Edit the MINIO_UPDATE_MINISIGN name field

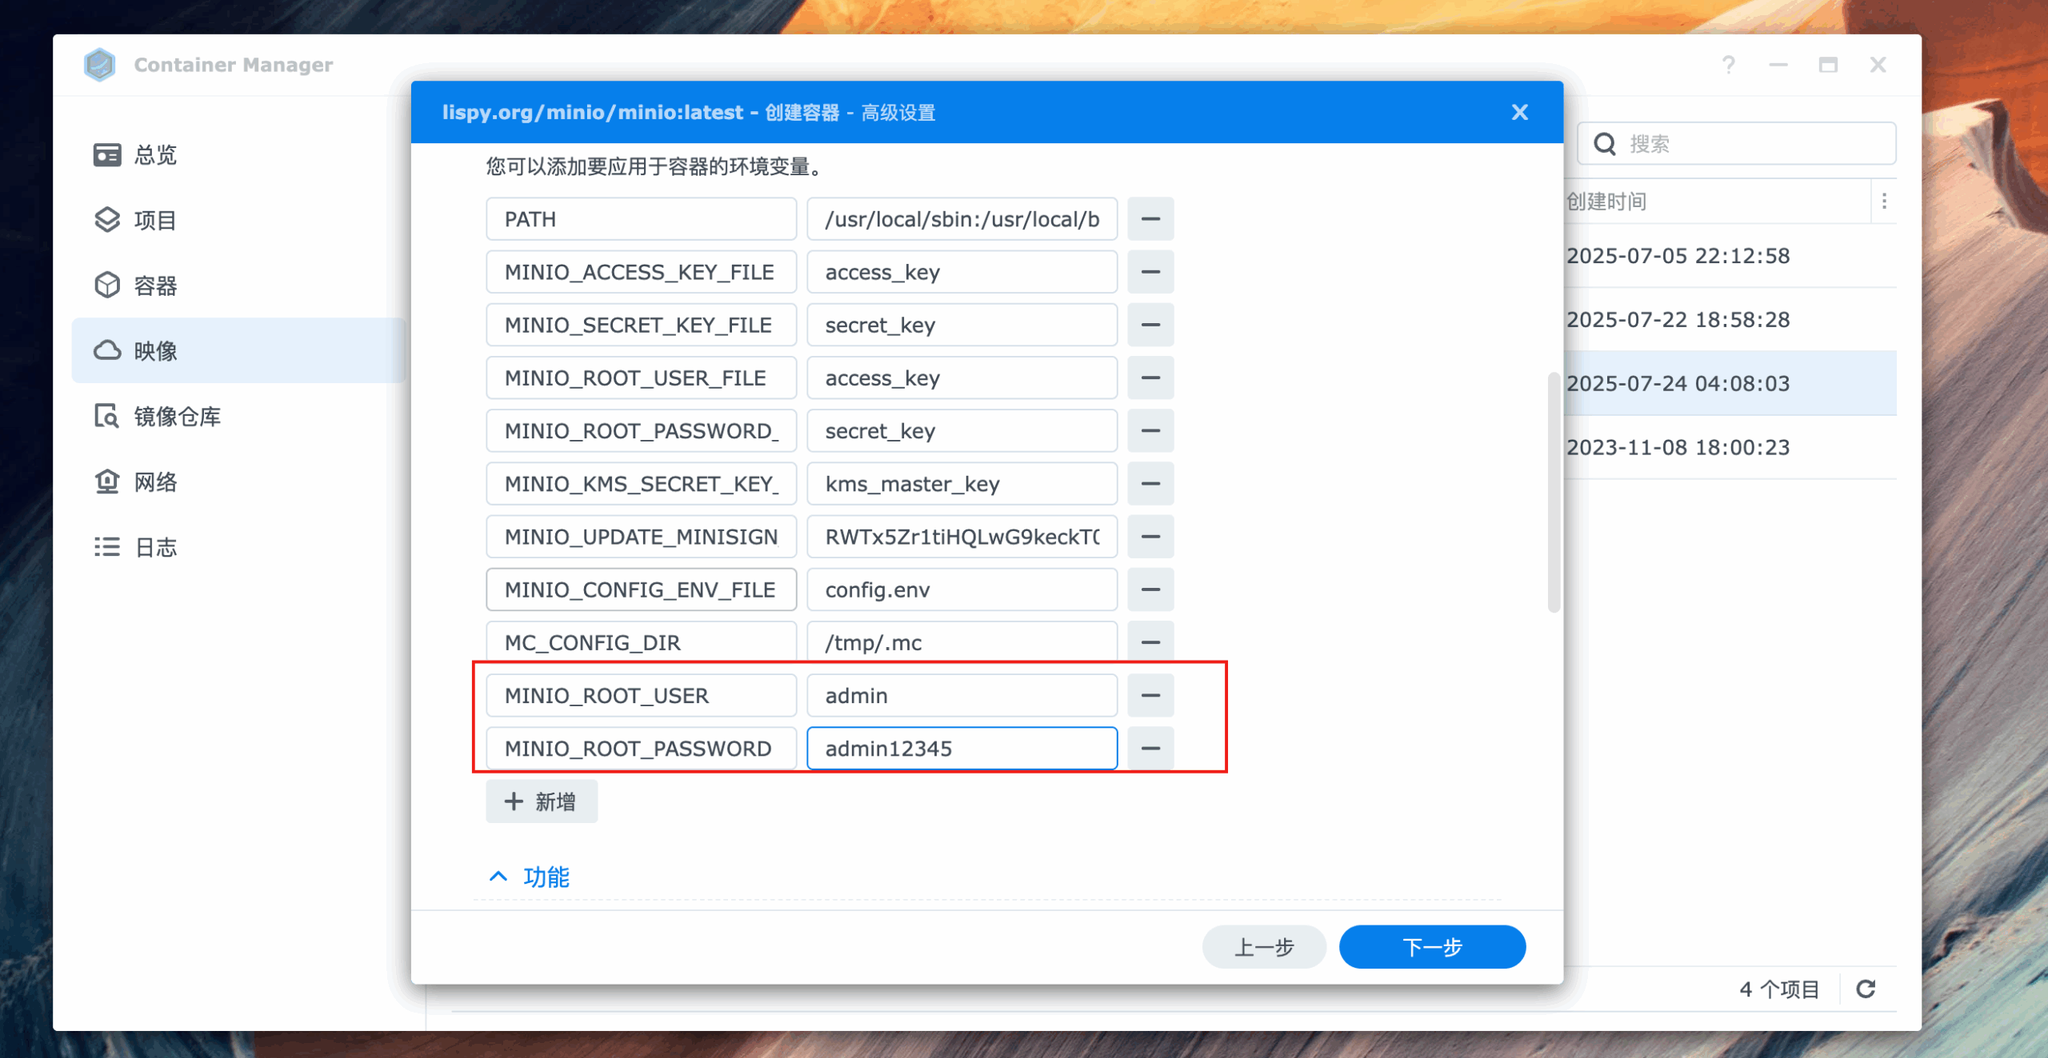click(x=641, y=537)
